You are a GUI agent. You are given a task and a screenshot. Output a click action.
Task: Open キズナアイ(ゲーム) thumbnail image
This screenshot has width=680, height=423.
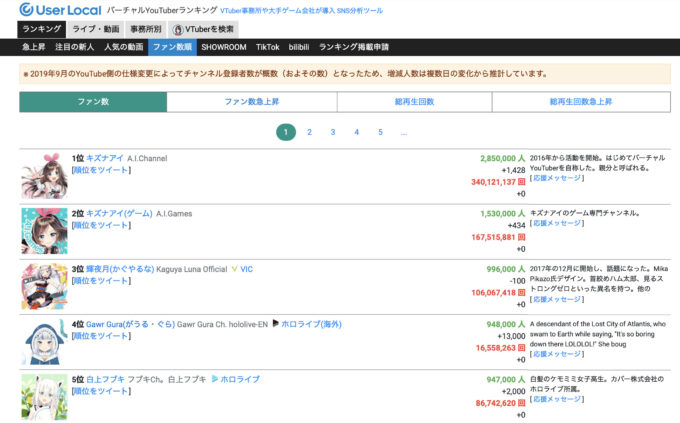[45, 231]
